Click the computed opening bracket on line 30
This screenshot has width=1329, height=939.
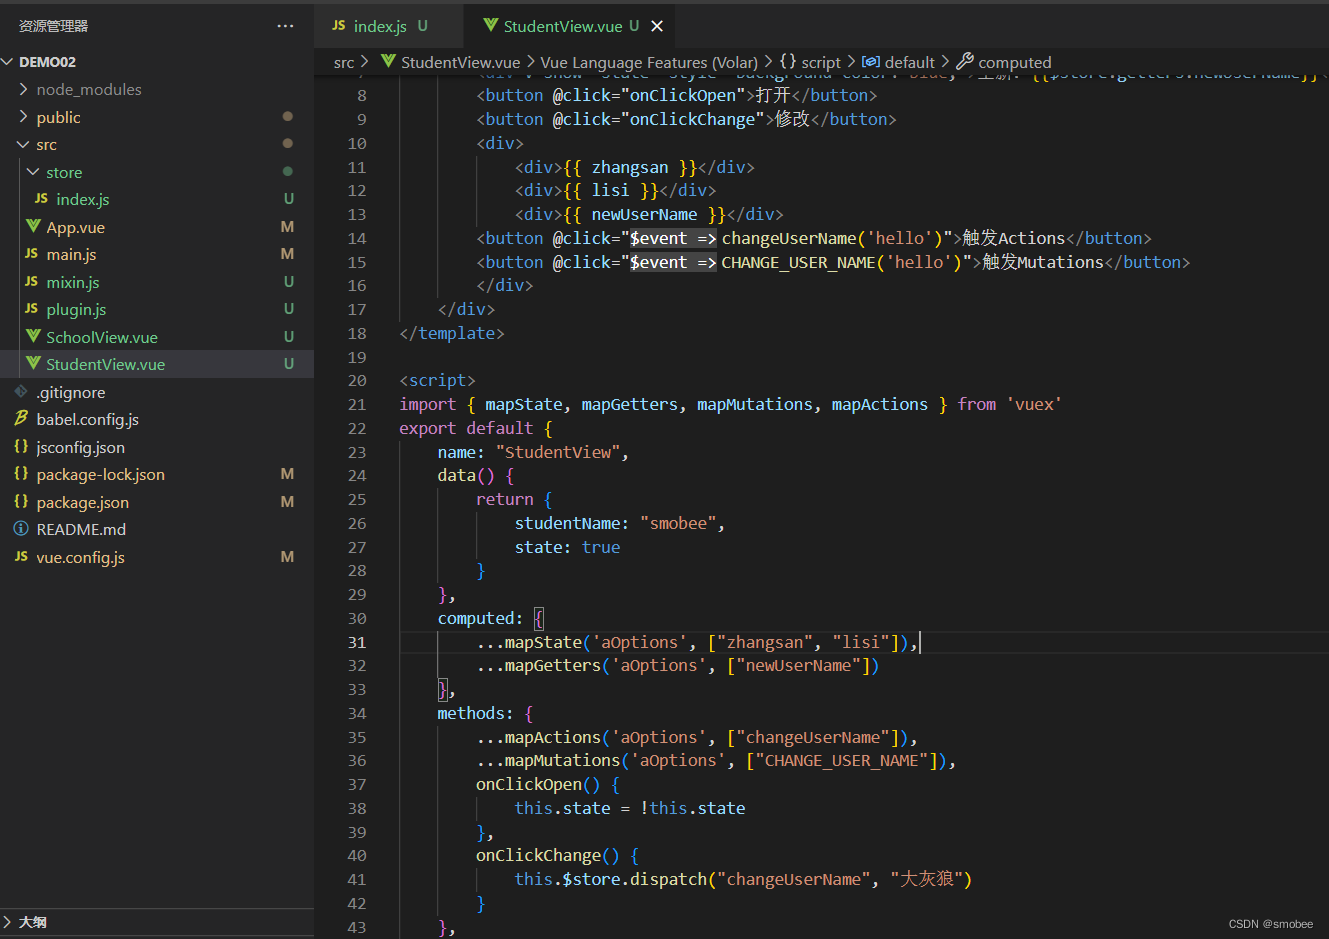point(539,619)
